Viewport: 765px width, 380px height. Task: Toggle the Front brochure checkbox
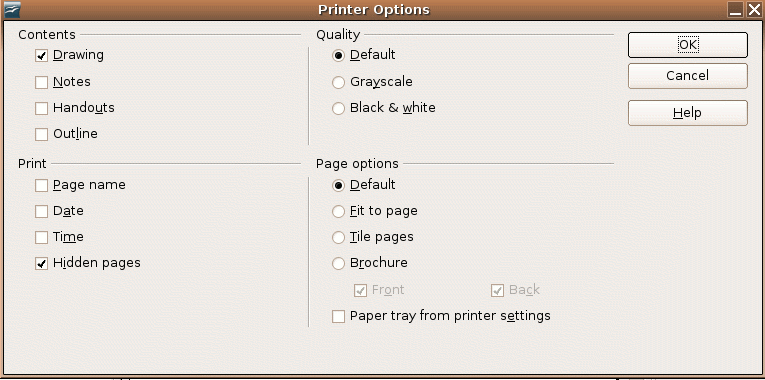[x=360, y=290]
